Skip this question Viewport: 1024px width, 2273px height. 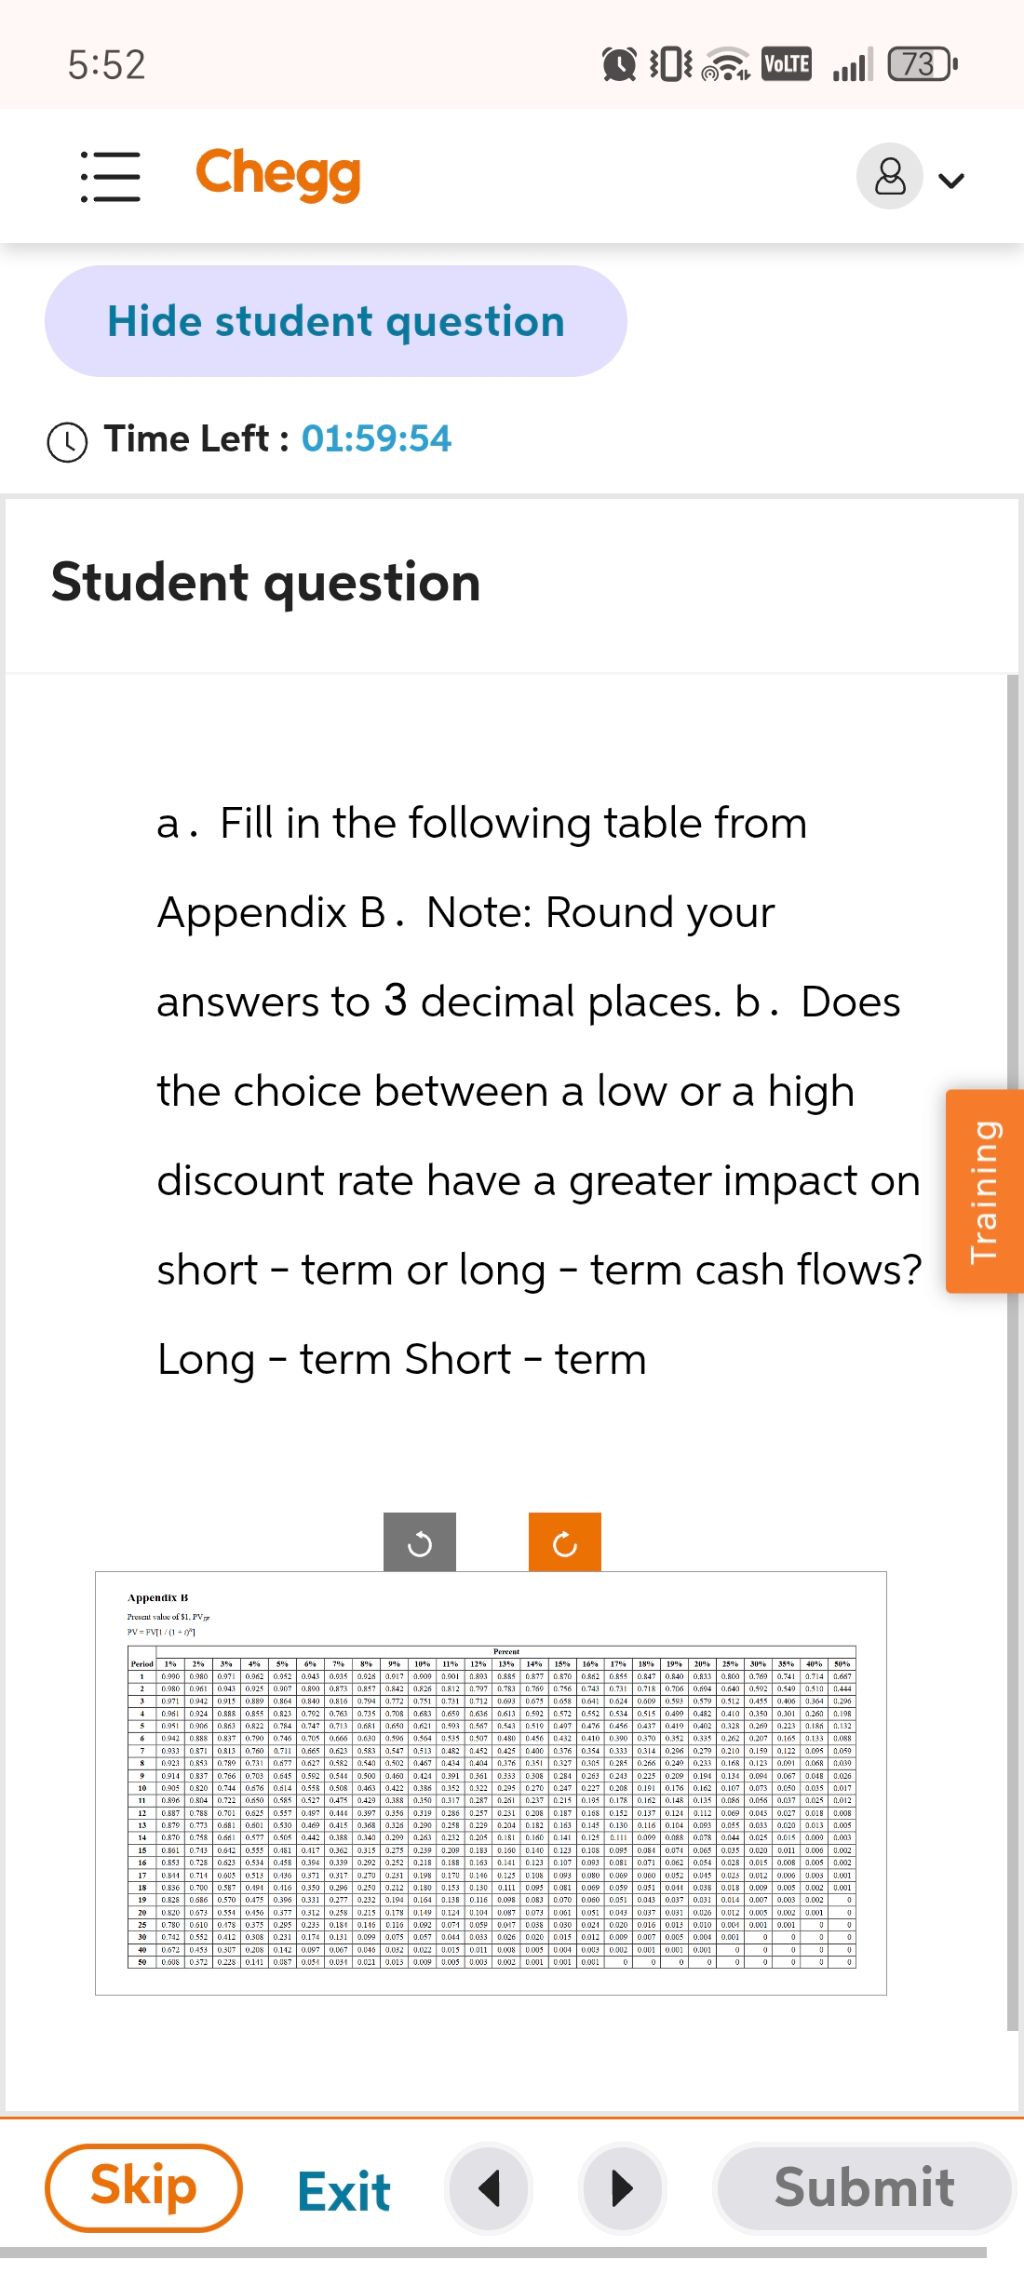click(x=144, y=2187)
